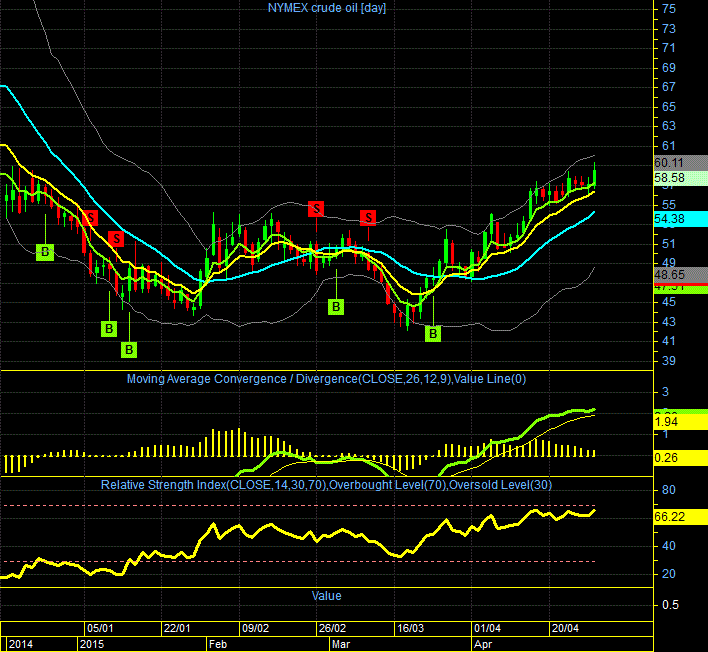This screenshot has height=652, width=708.
Task: Click the 51 price axis label
Action: [x=669, y=244]
